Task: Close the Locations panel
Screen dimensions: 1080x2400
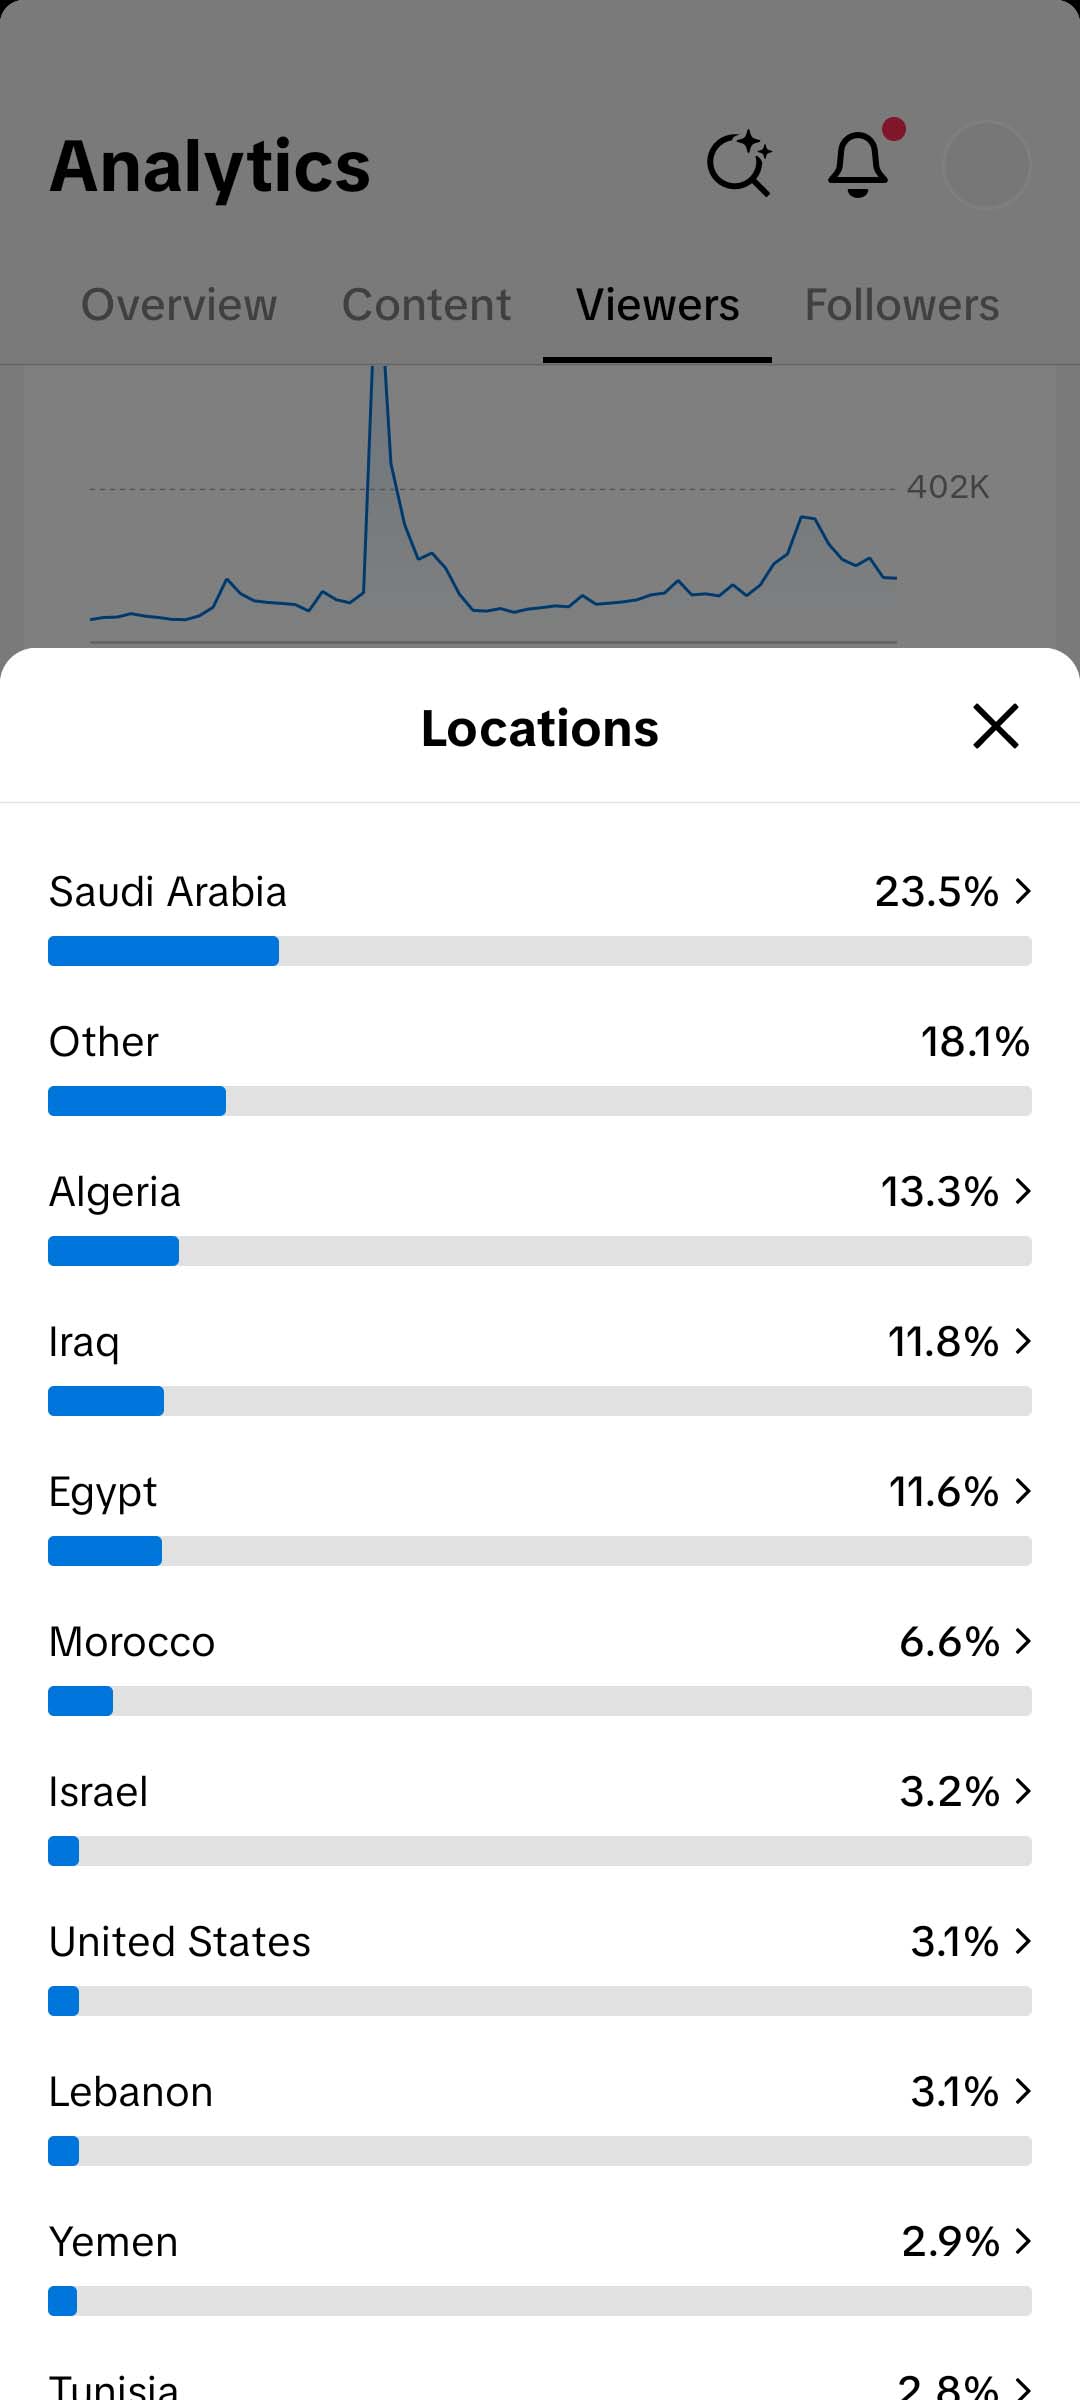Action: [995, 726]
